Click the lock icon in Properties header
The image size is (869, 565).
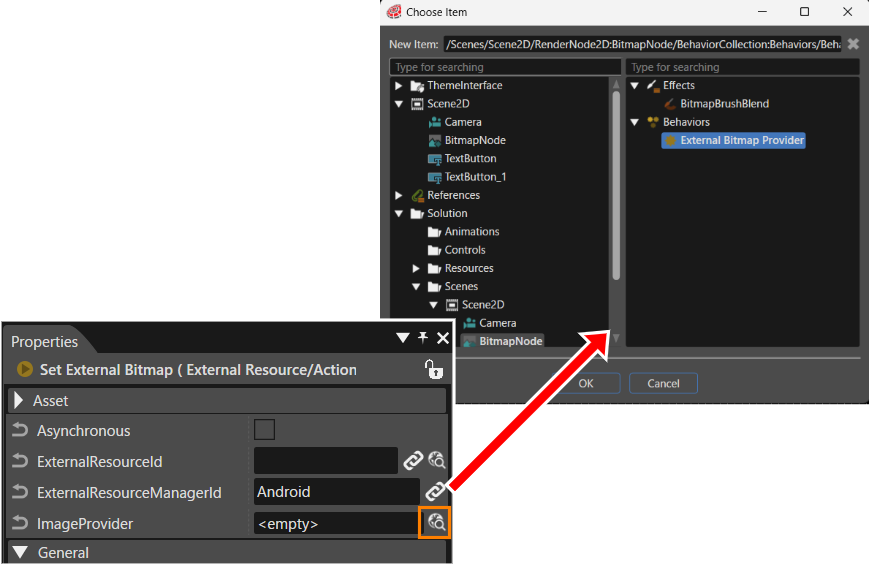(434, 369)
